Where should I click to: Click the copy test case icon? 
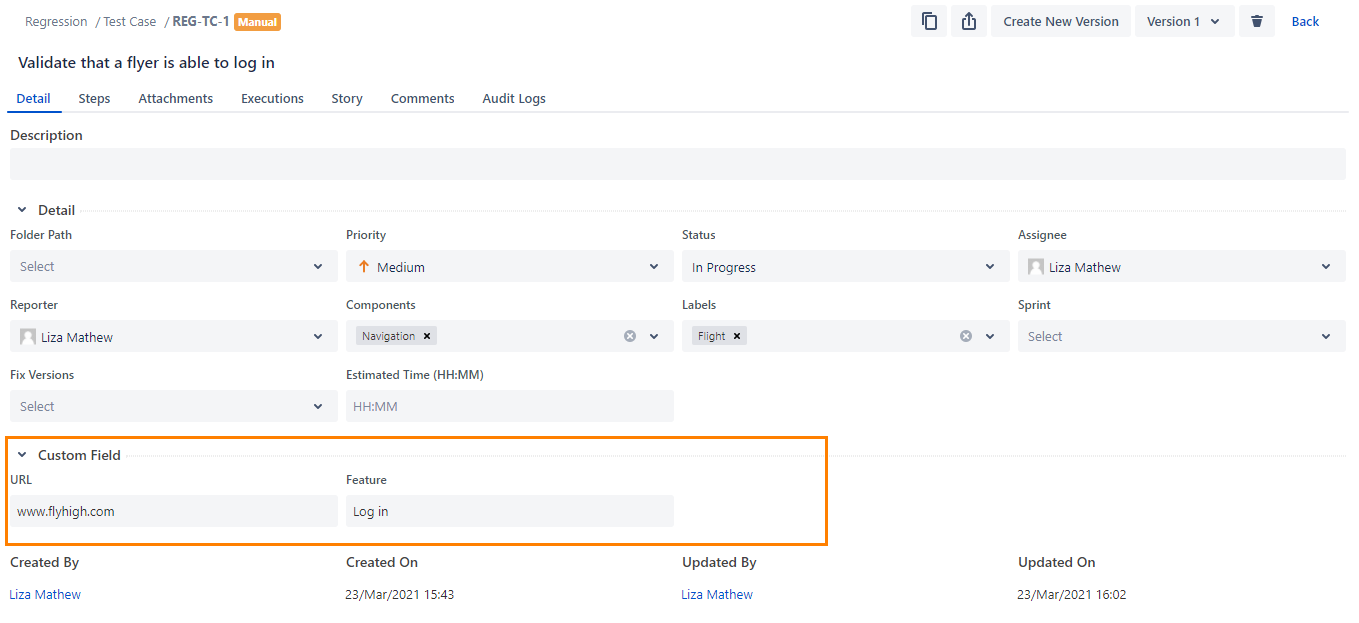pyautogui.click(x=929, y=21)
